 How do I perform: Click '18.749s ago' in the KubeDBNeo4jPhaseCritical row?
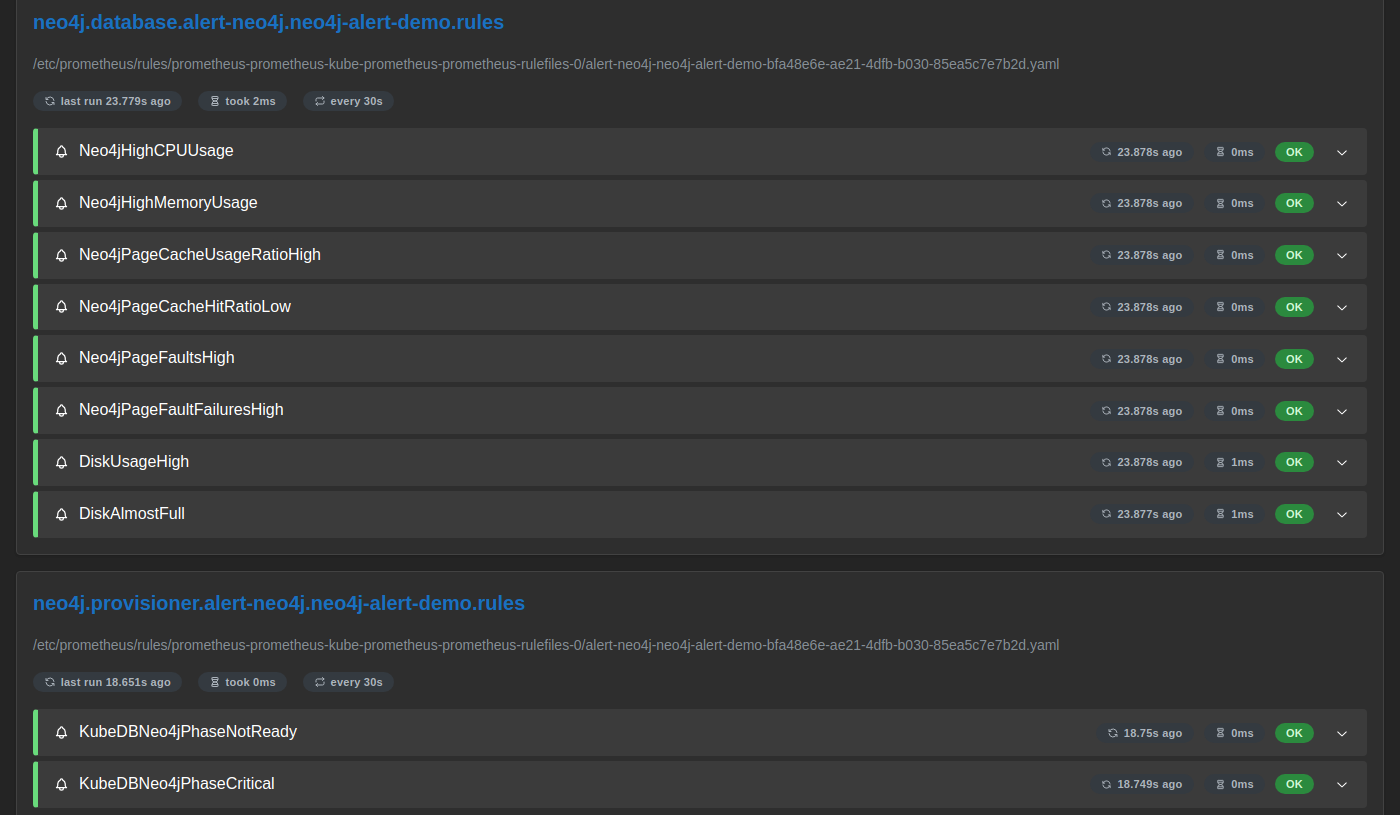[1150, 785]
